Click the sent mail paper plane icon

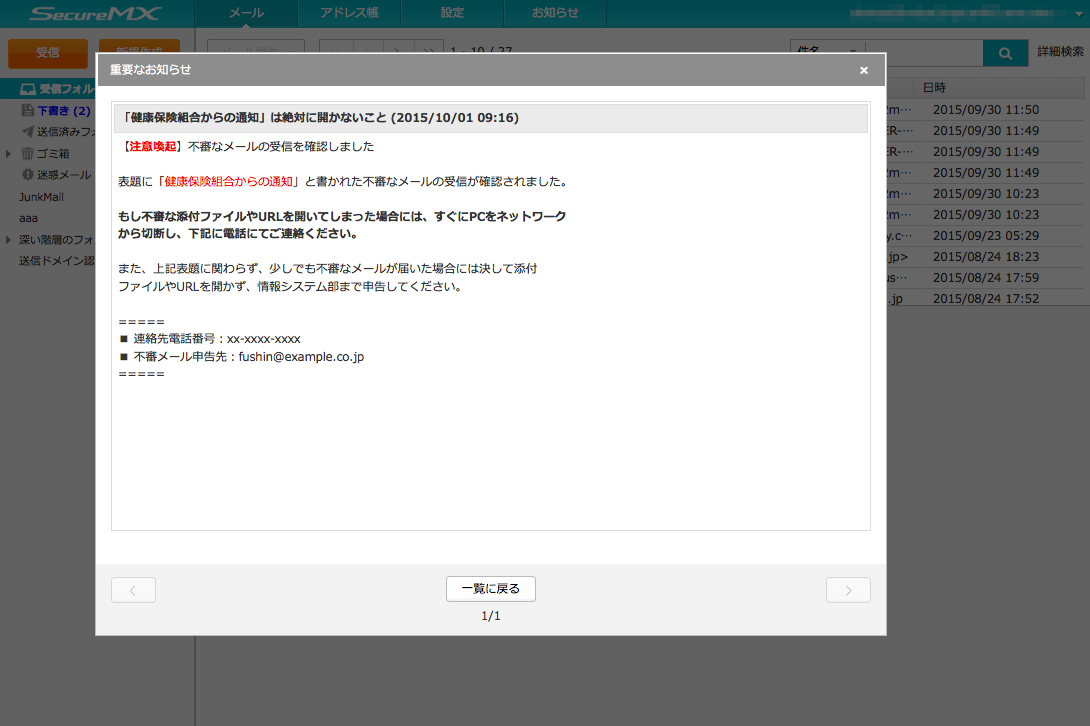pyautogui.click(x=28, y=132)
